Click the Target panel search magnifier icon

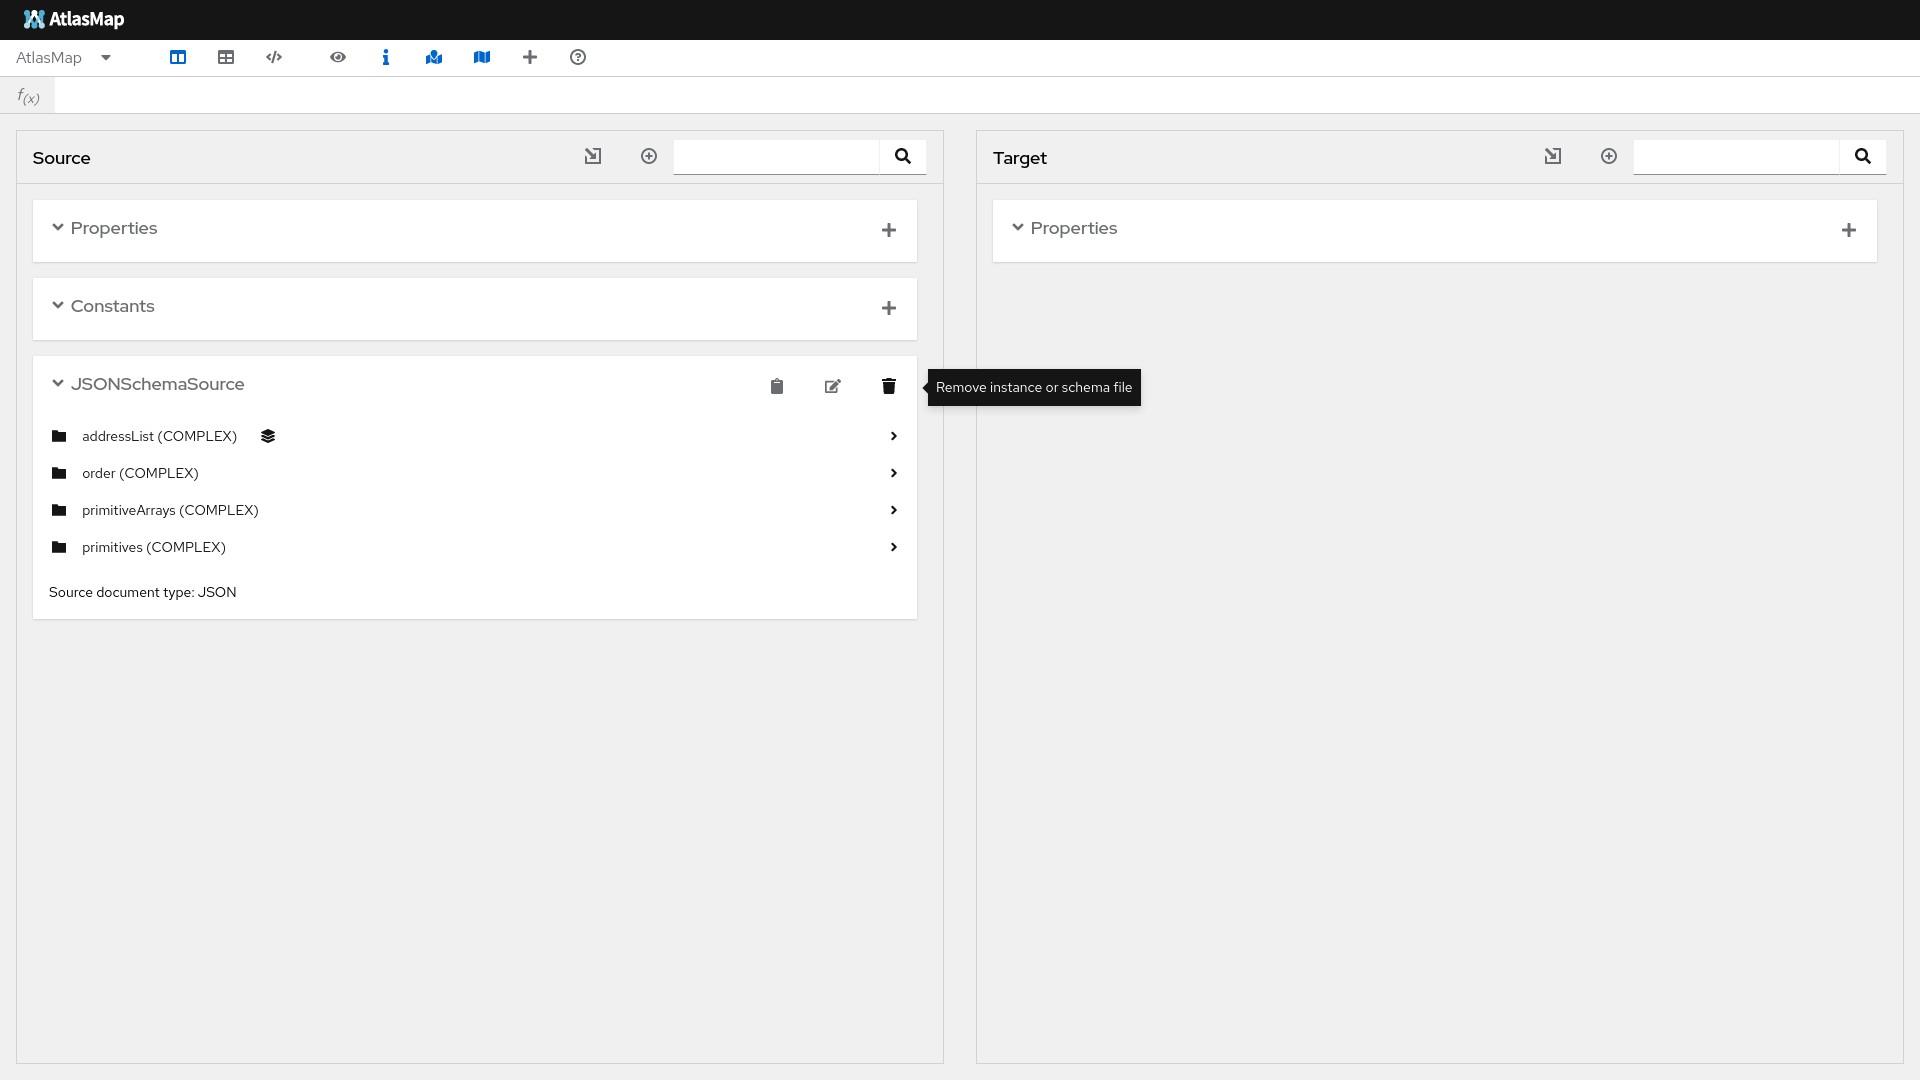click(1863, 156)
